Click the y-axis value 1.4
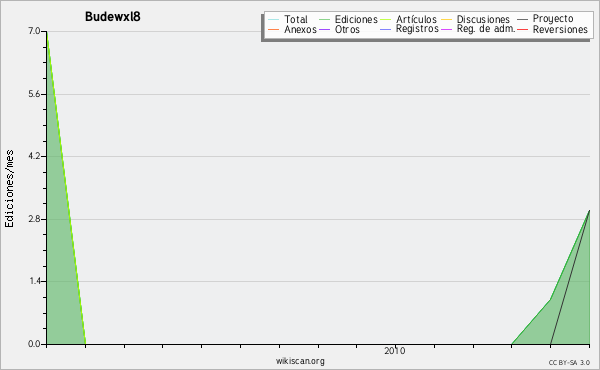 34,282
